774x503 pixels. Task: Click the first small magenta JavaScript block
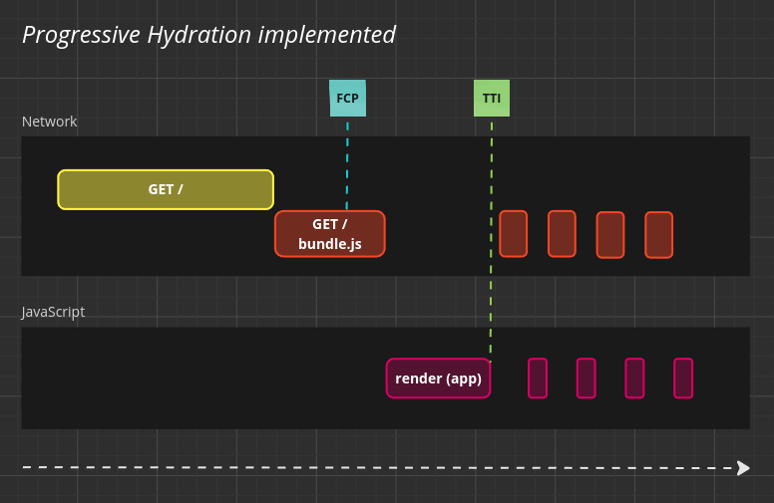coord(538,378)
